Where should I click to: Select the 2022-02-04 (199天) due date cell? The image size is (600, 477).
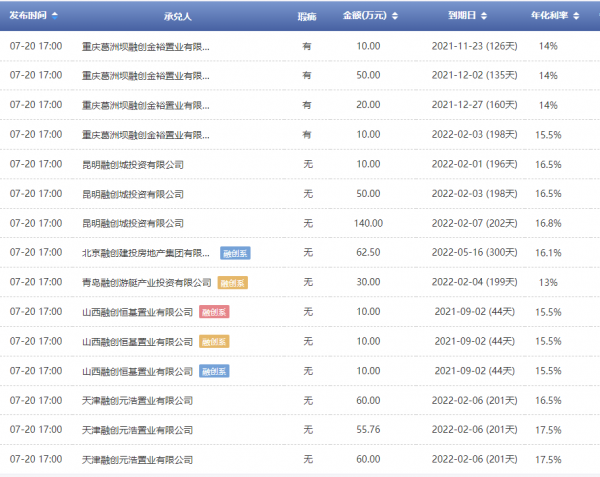474,282
